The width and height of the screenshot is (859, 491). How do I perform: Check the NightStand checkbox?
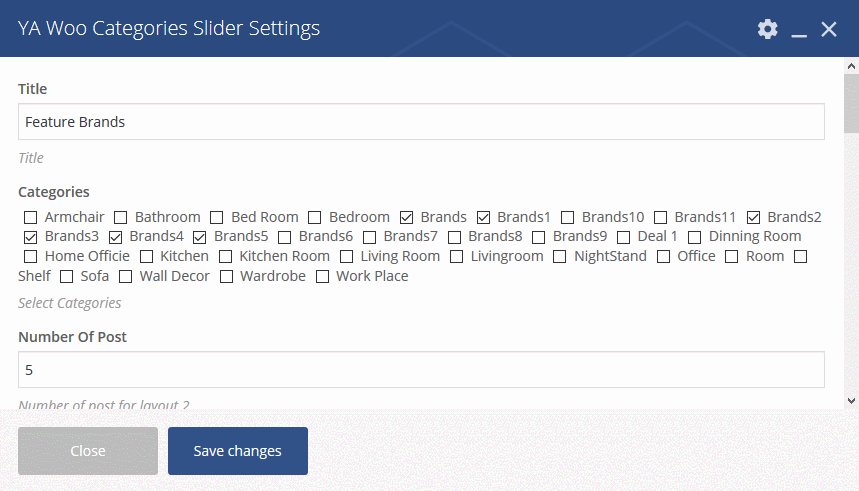[x=559, y=256]
